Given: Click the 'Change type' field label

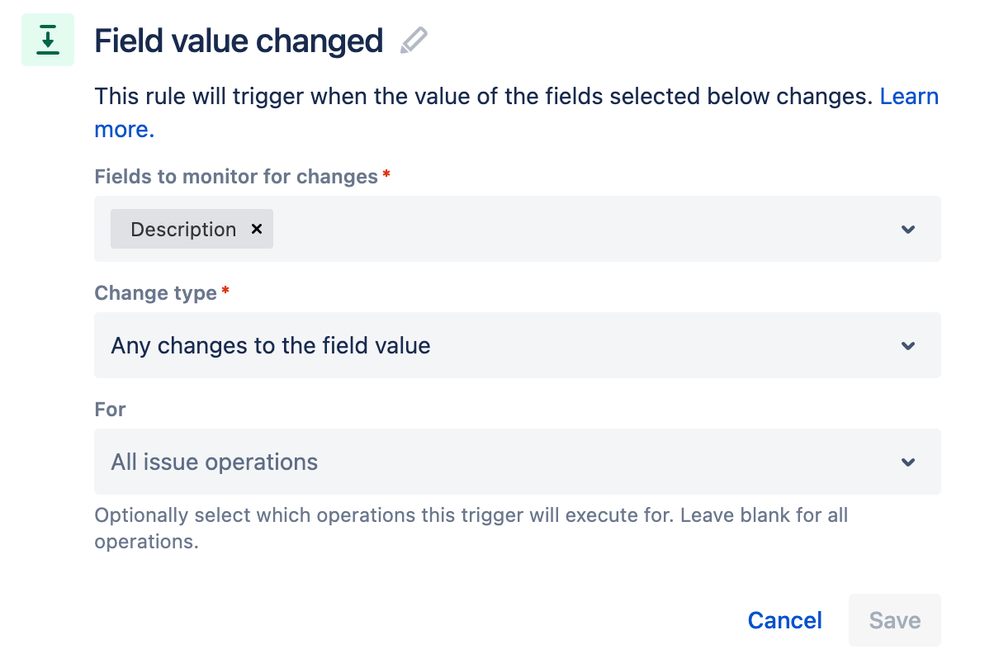Looking at the screenshot, I should click(x=155, y=293).
